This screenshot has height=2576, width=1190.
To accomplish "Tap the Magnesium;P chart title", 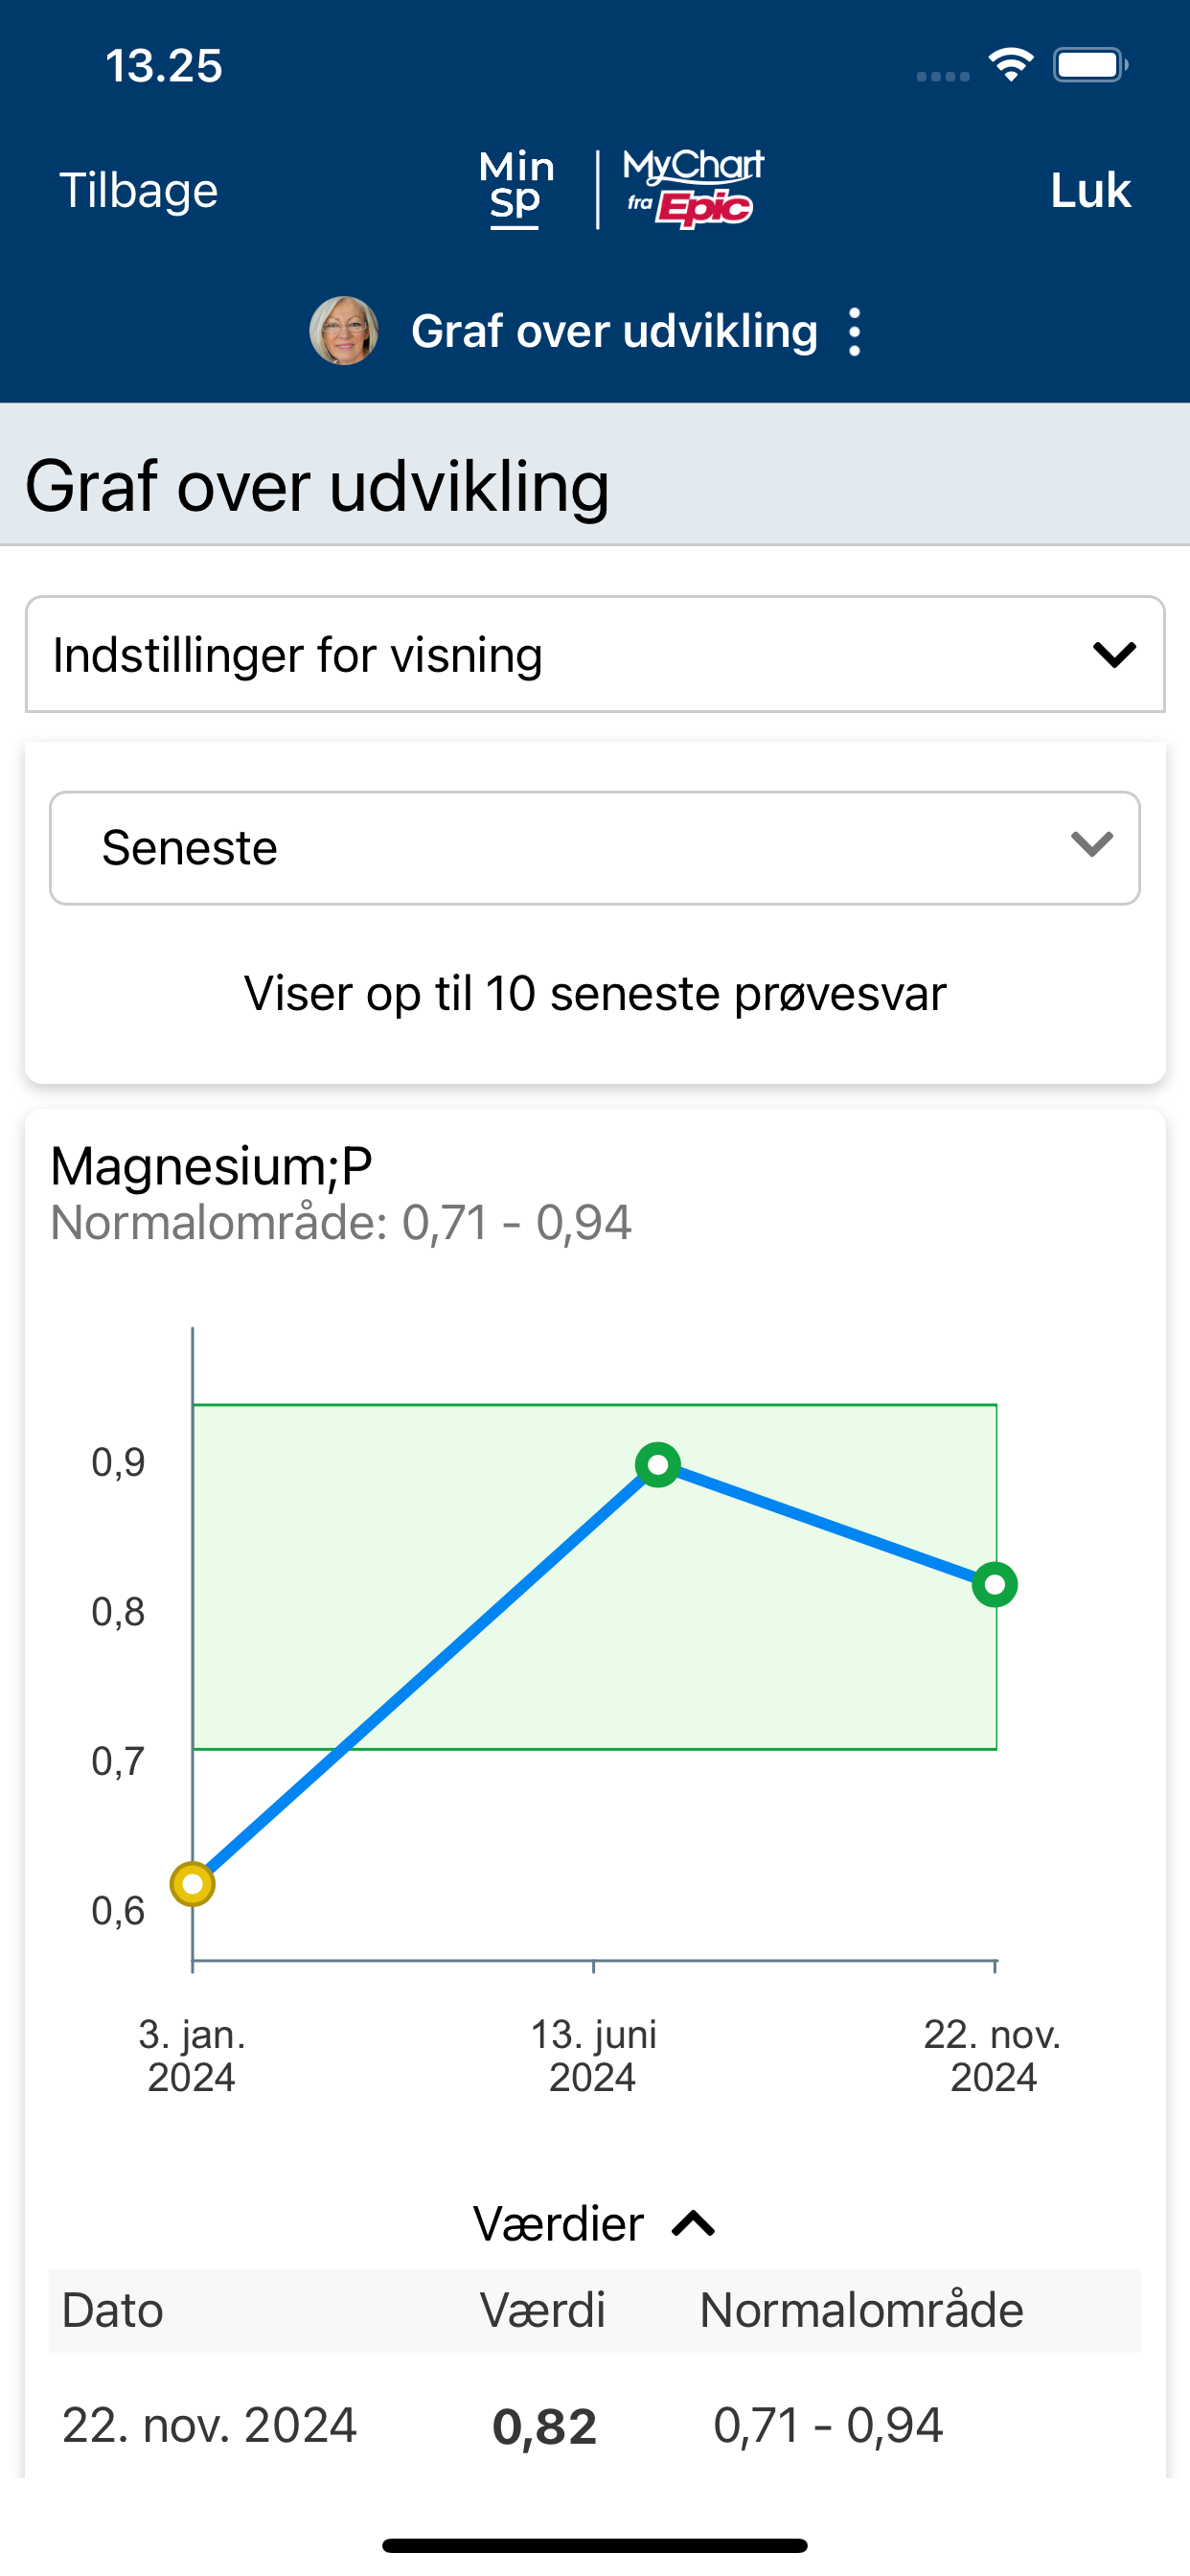I will pos(211,1166).
